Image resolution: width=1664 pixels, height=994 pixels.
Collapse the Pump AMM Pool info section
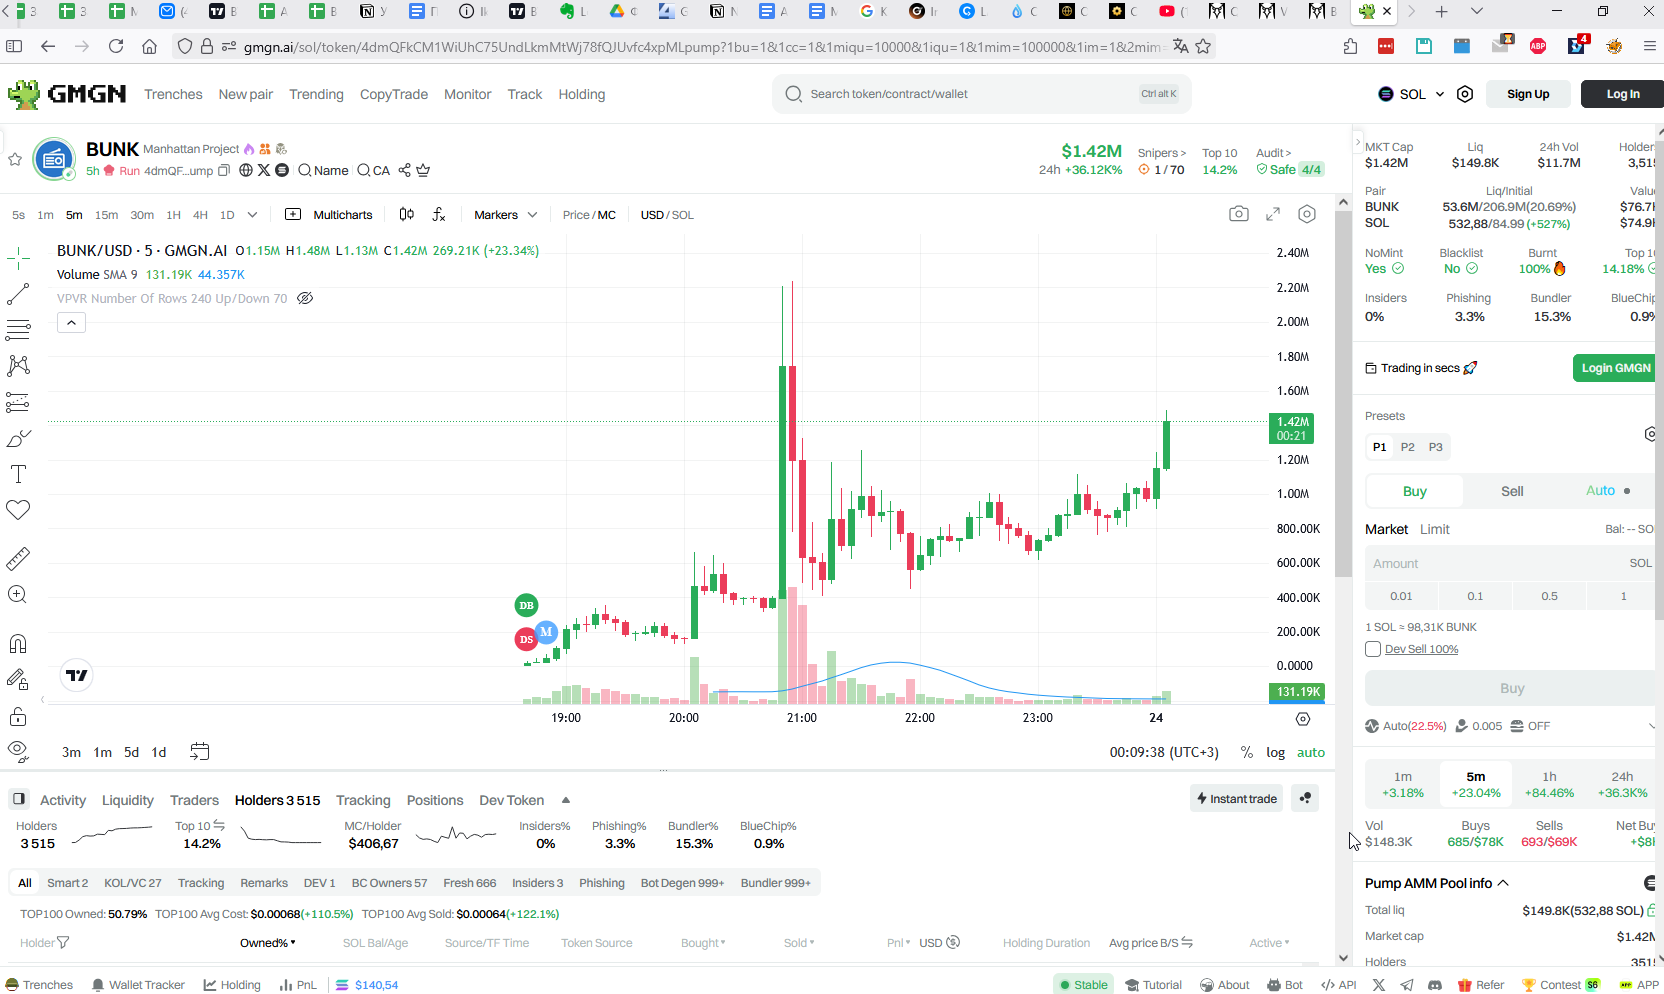(1502, 883)
